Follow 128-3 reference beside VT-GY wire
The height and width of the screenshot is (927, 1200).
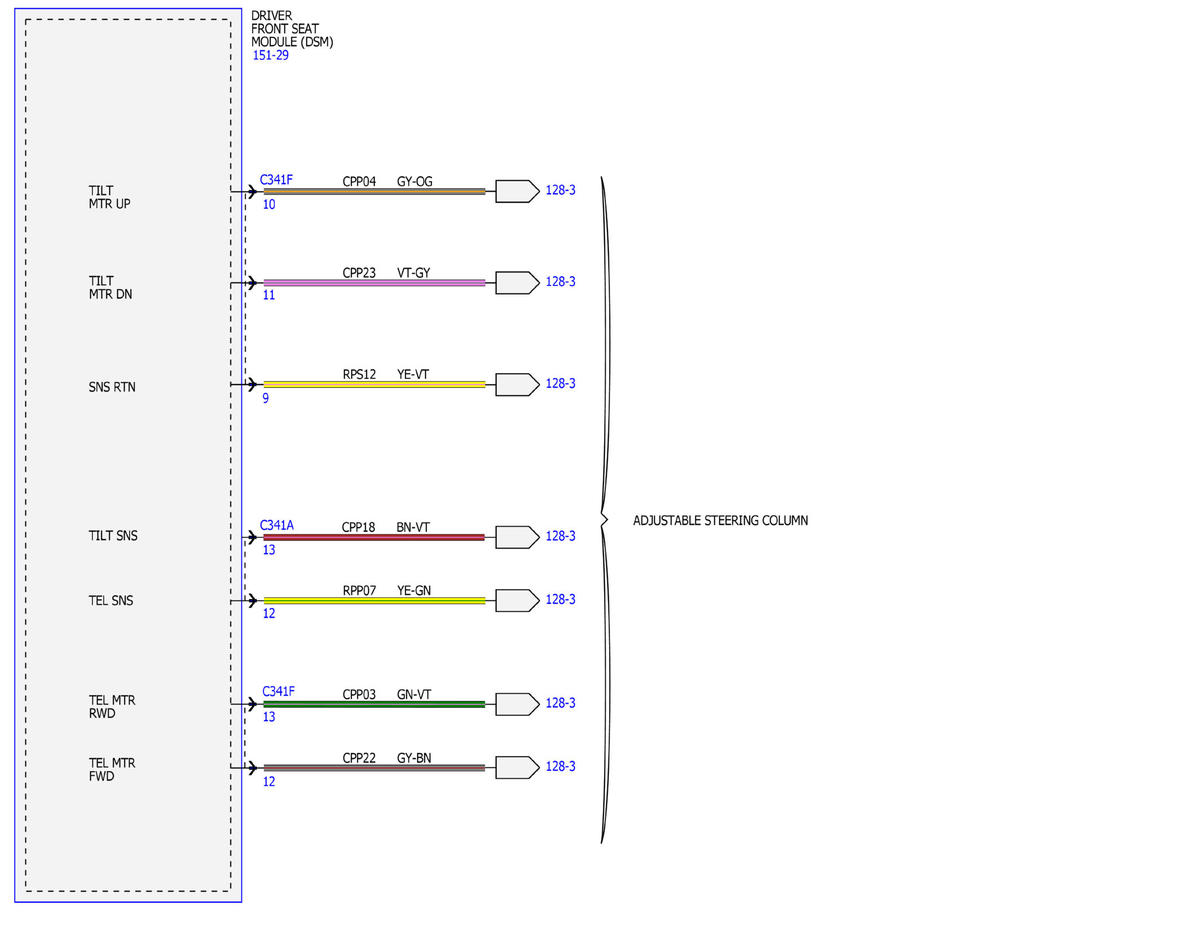560,282
